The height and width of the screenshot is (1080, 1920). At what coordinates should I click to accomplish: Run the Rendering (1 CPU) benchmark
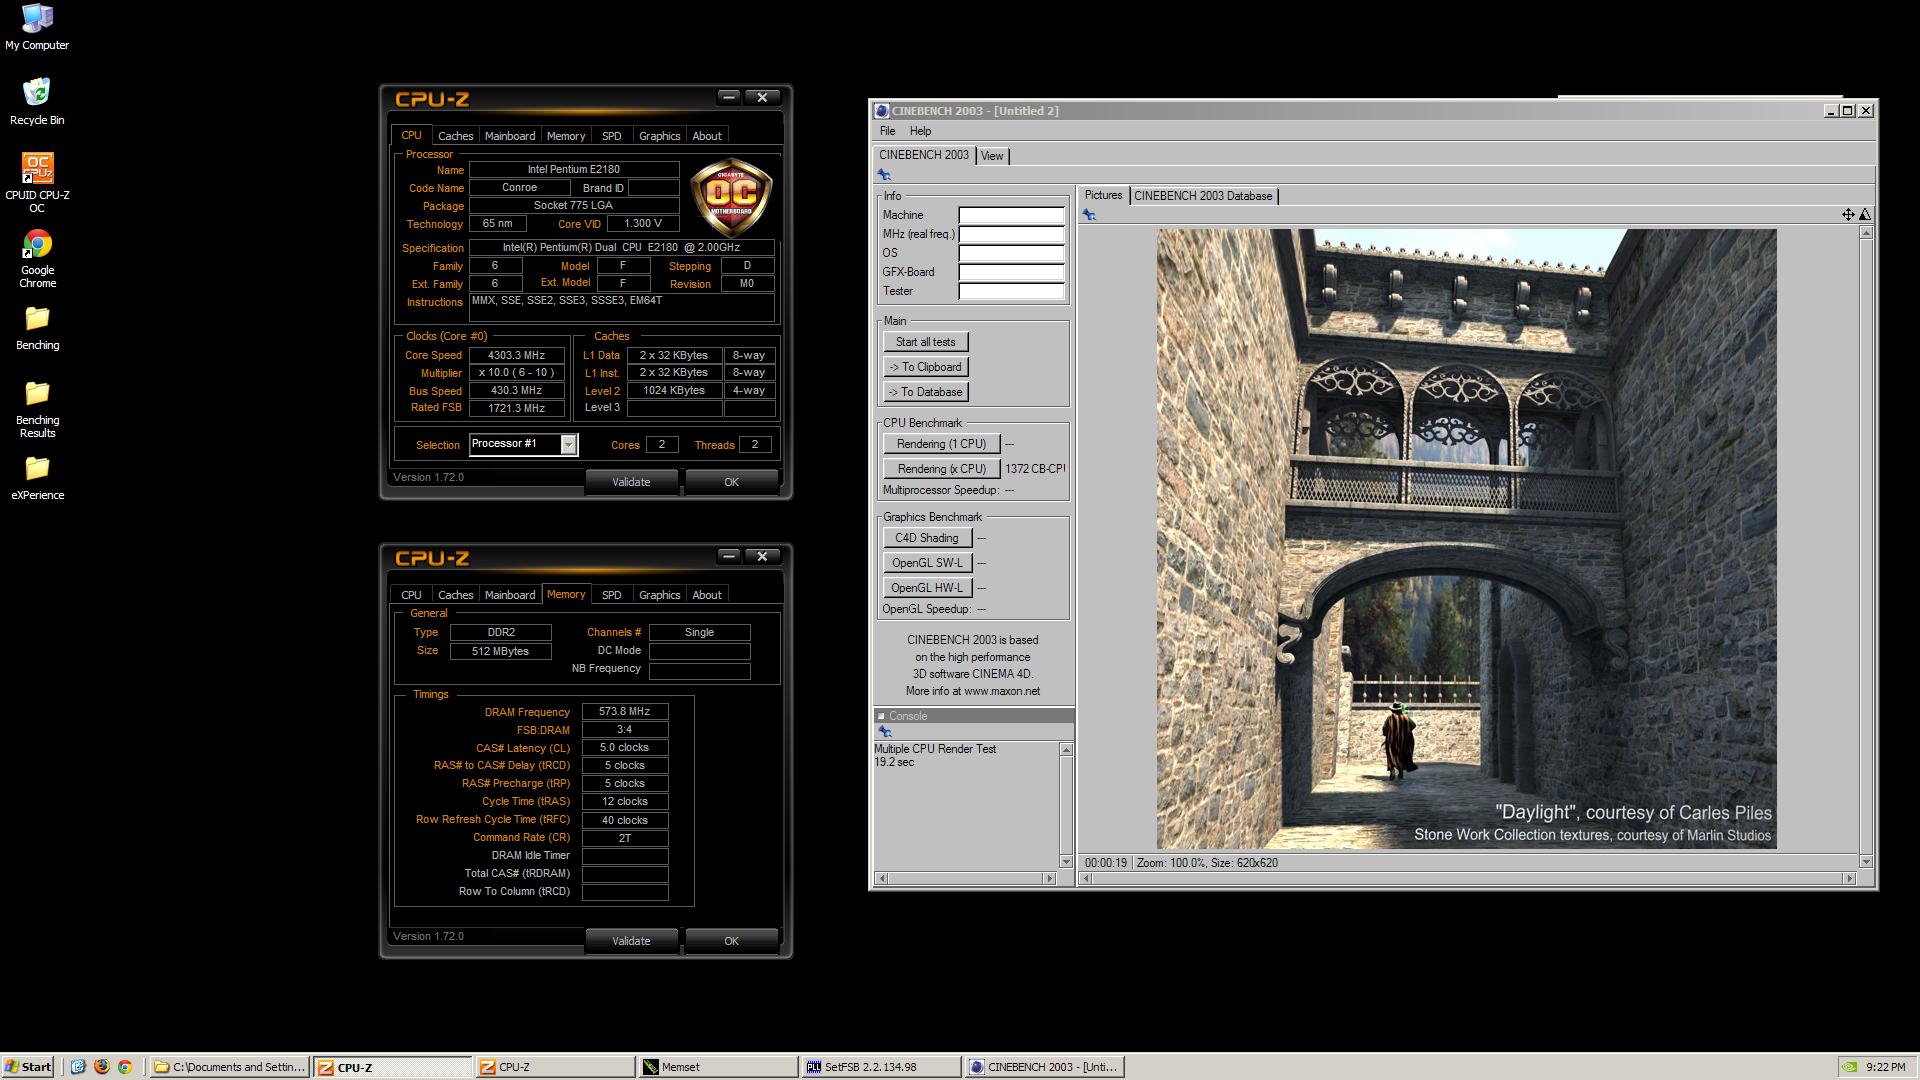(941, 444)
